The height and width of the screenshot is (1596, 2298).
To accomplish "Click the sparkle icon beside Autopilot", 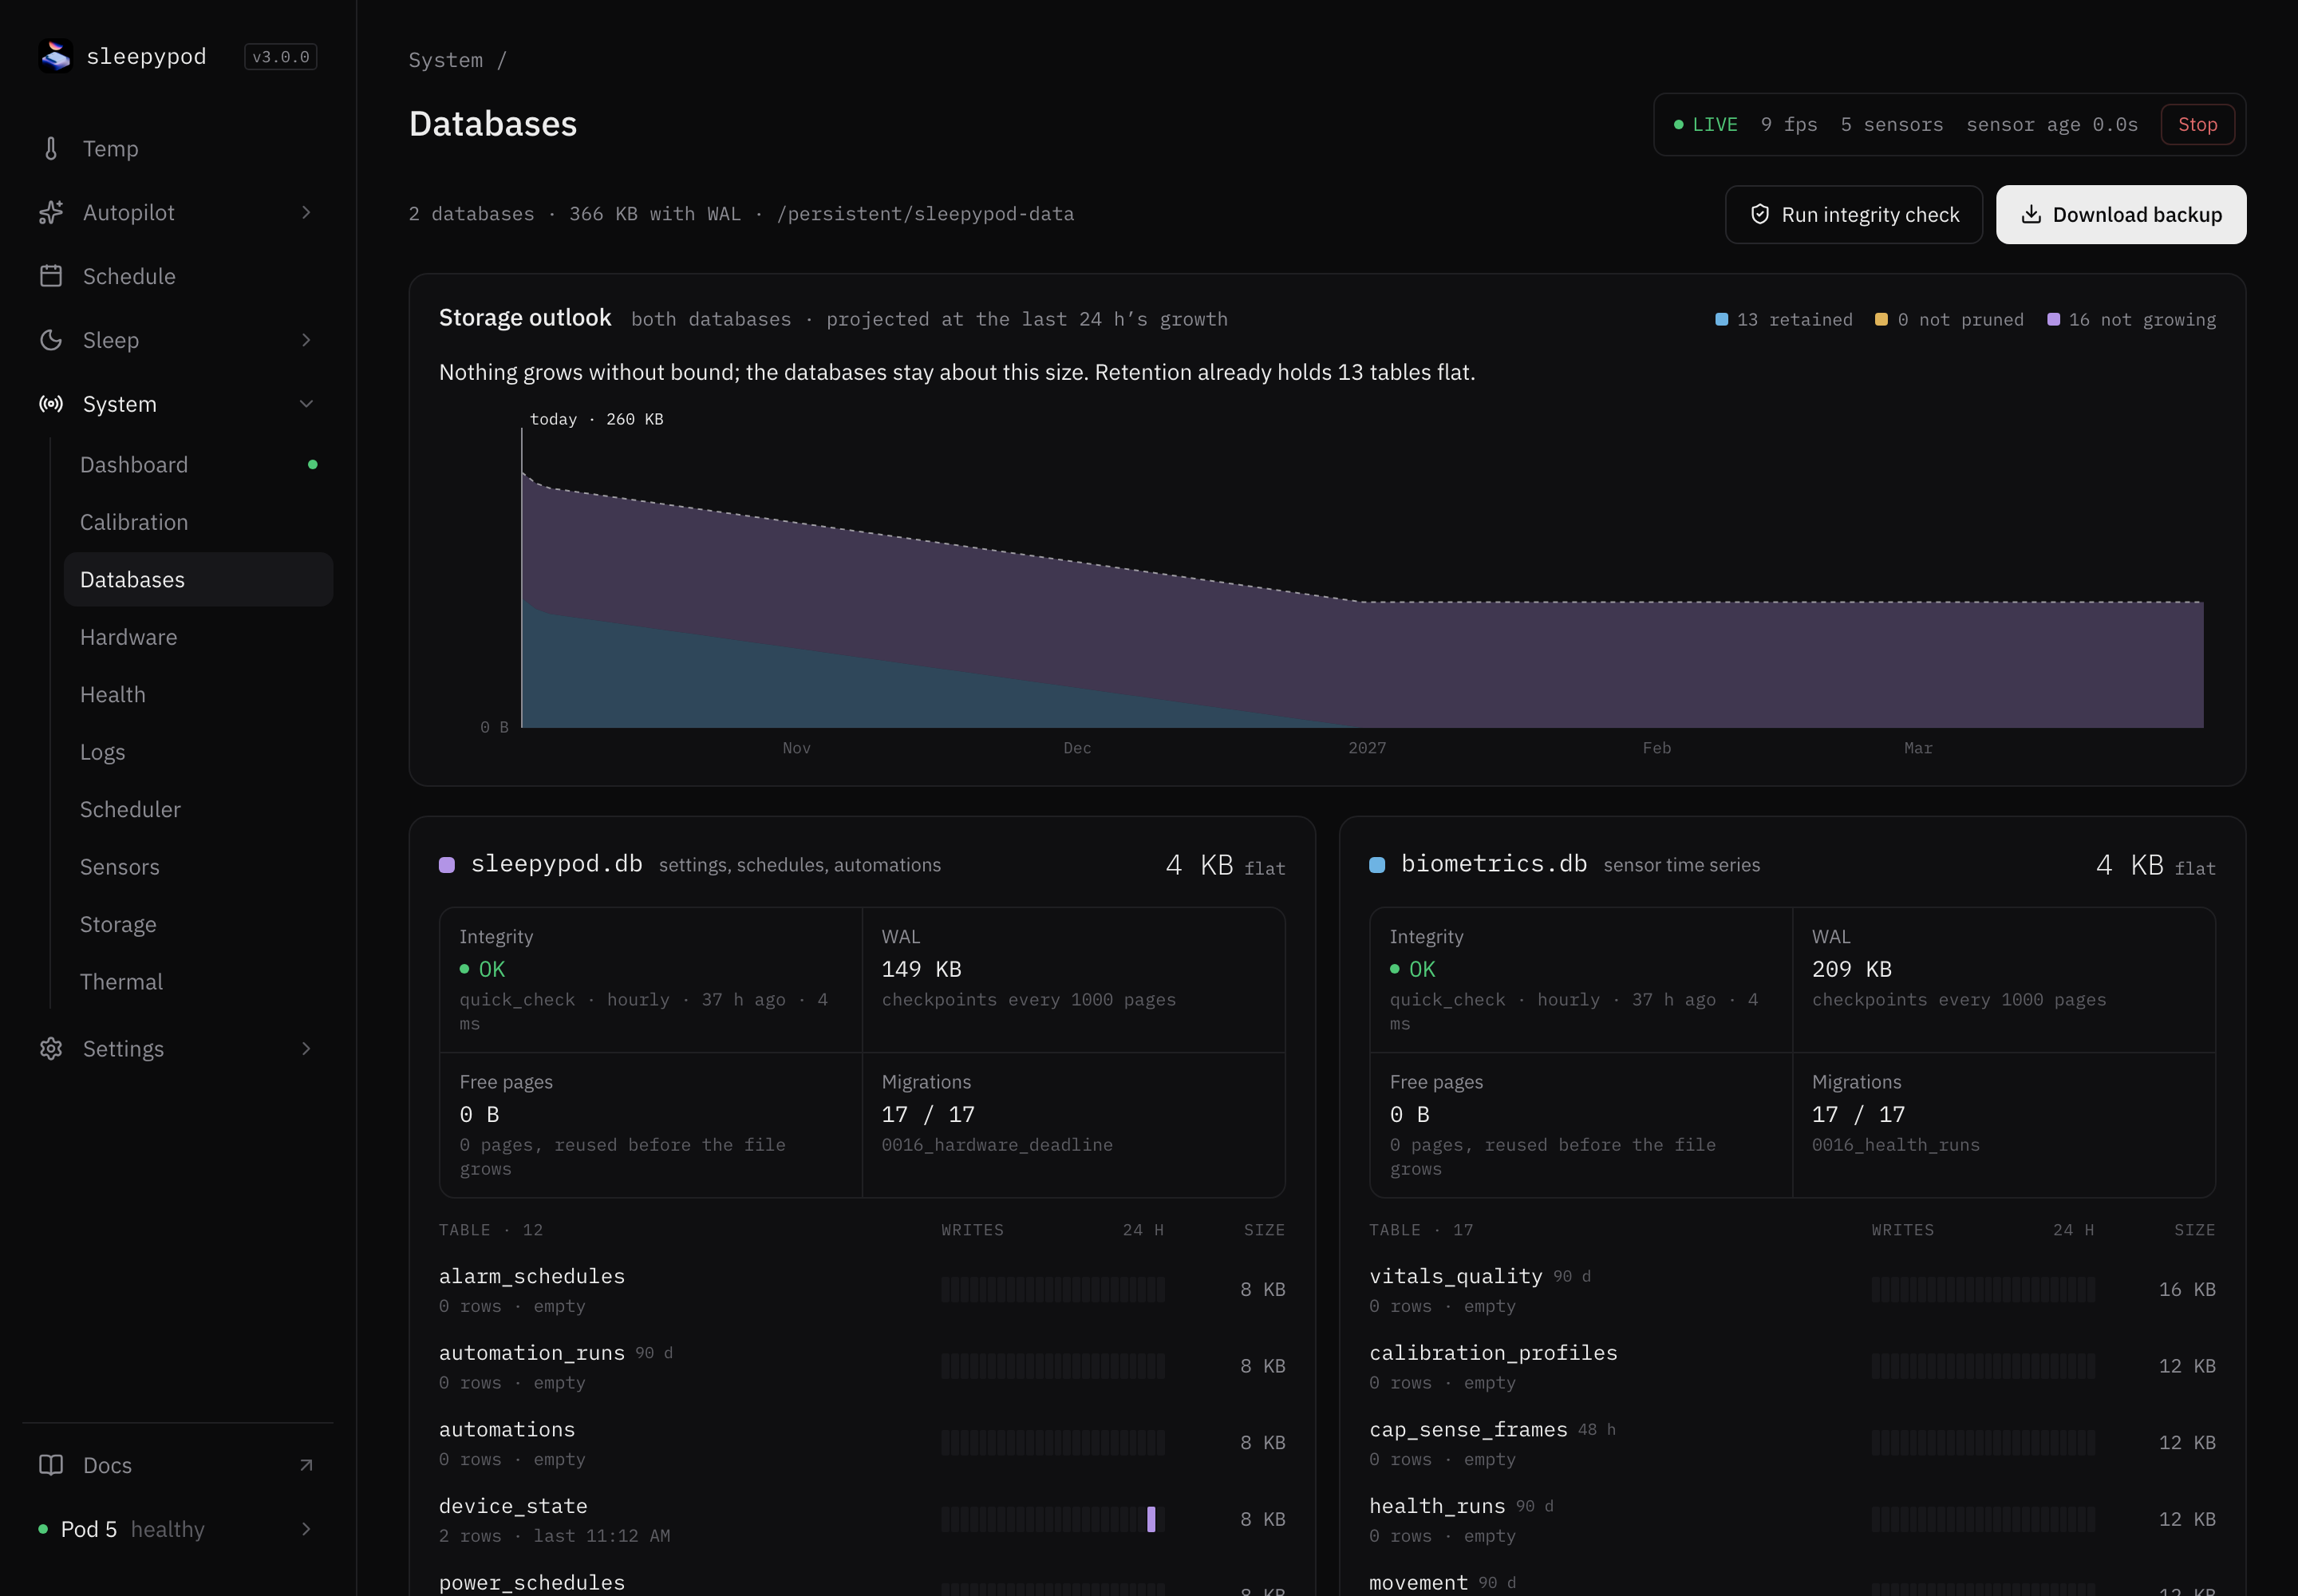I will click(51, 212).
